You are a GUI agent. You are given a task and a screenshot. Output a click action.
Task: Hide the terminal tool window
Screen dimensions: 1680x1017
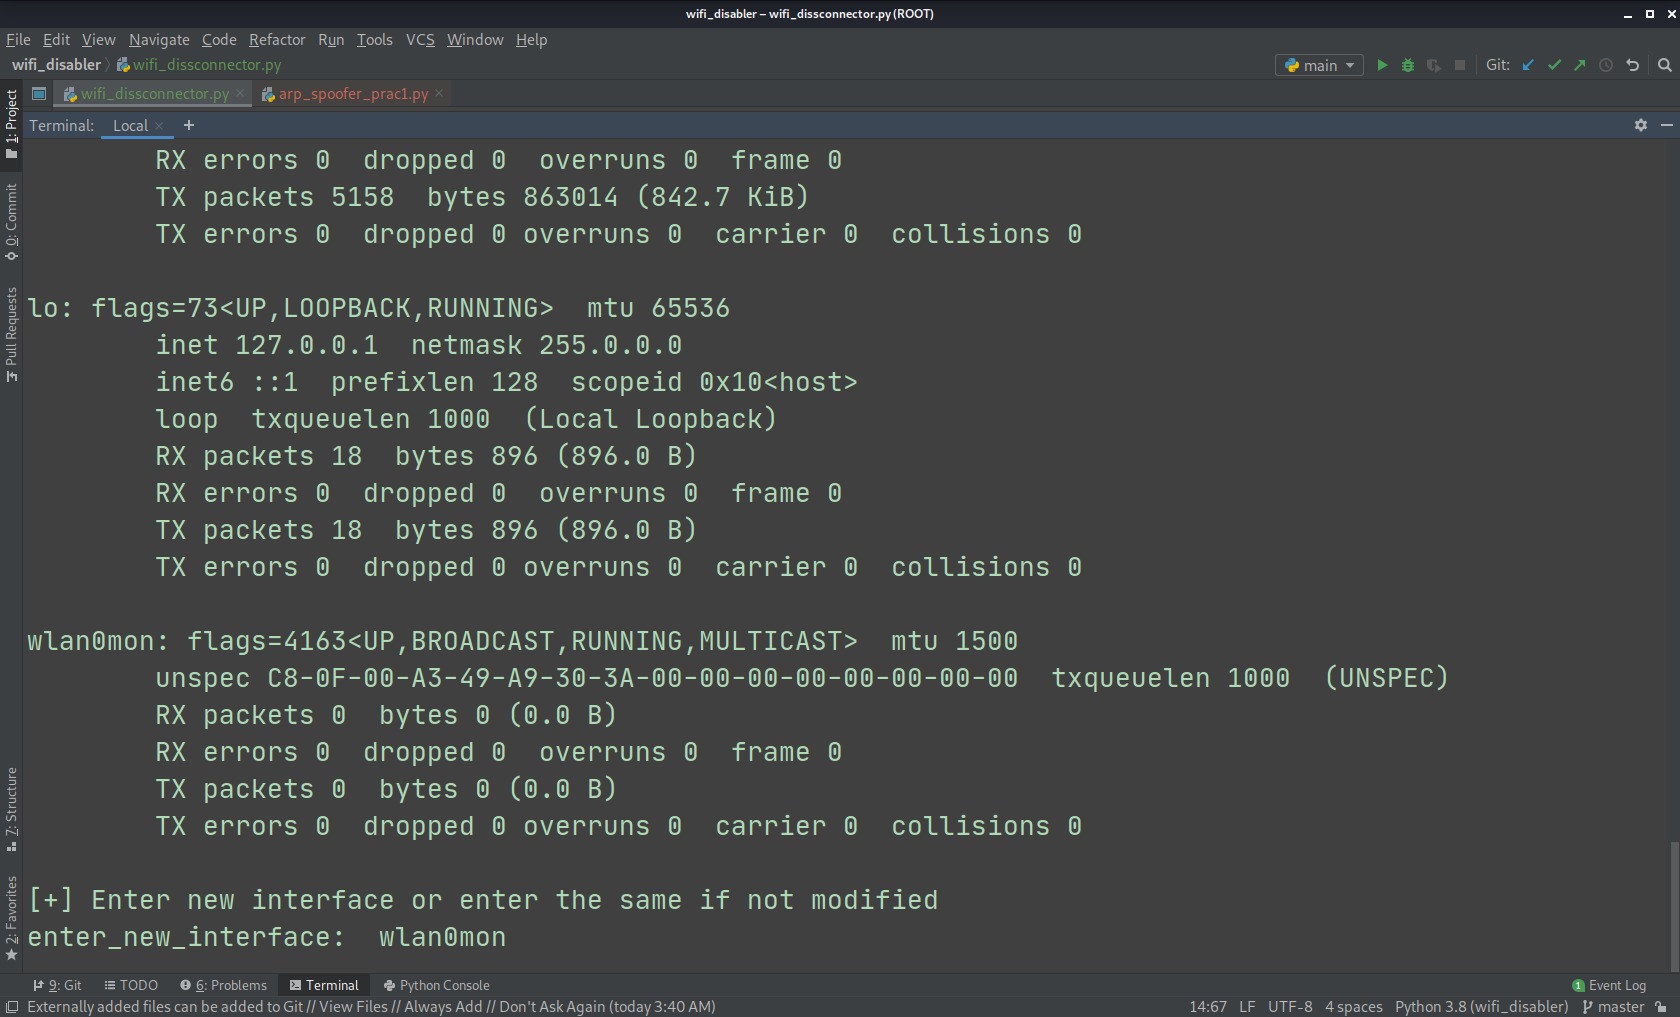click(x=1666, y=125)
